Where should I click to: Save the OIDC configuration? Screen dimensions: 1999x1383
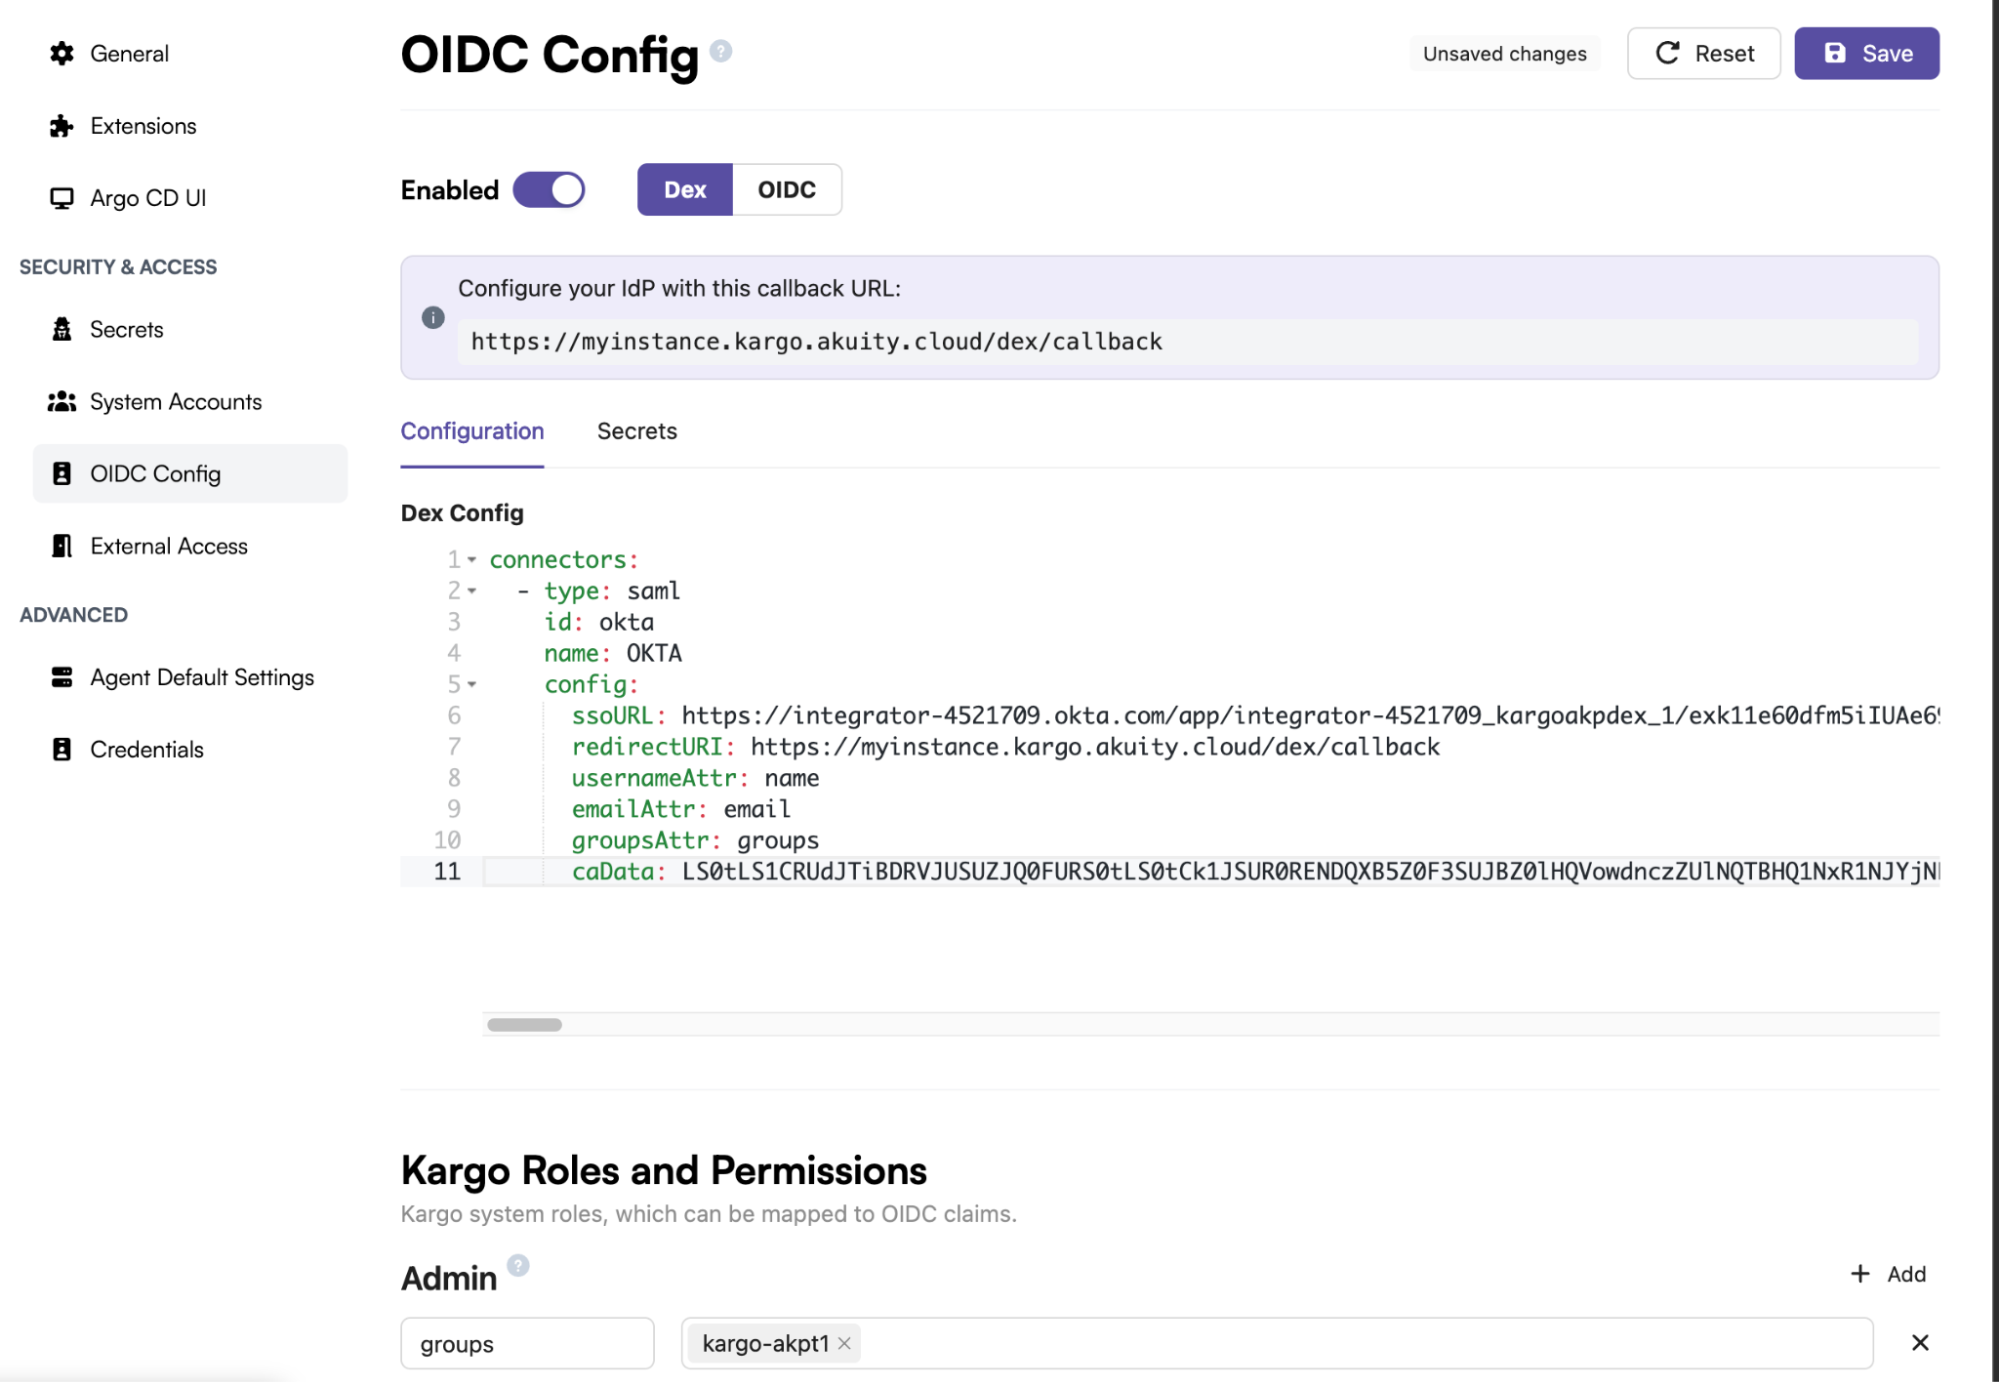click(x=1866, y=53)
